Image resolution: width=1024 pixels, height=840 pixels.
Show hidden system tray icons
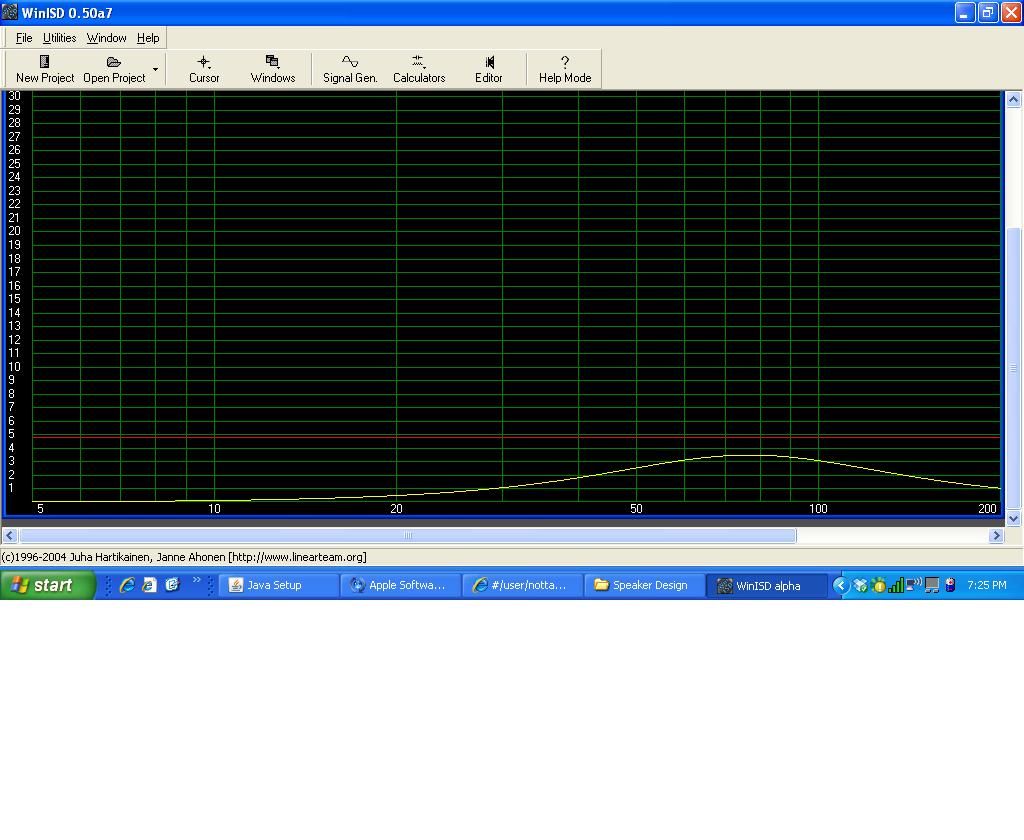coord(841,585)
